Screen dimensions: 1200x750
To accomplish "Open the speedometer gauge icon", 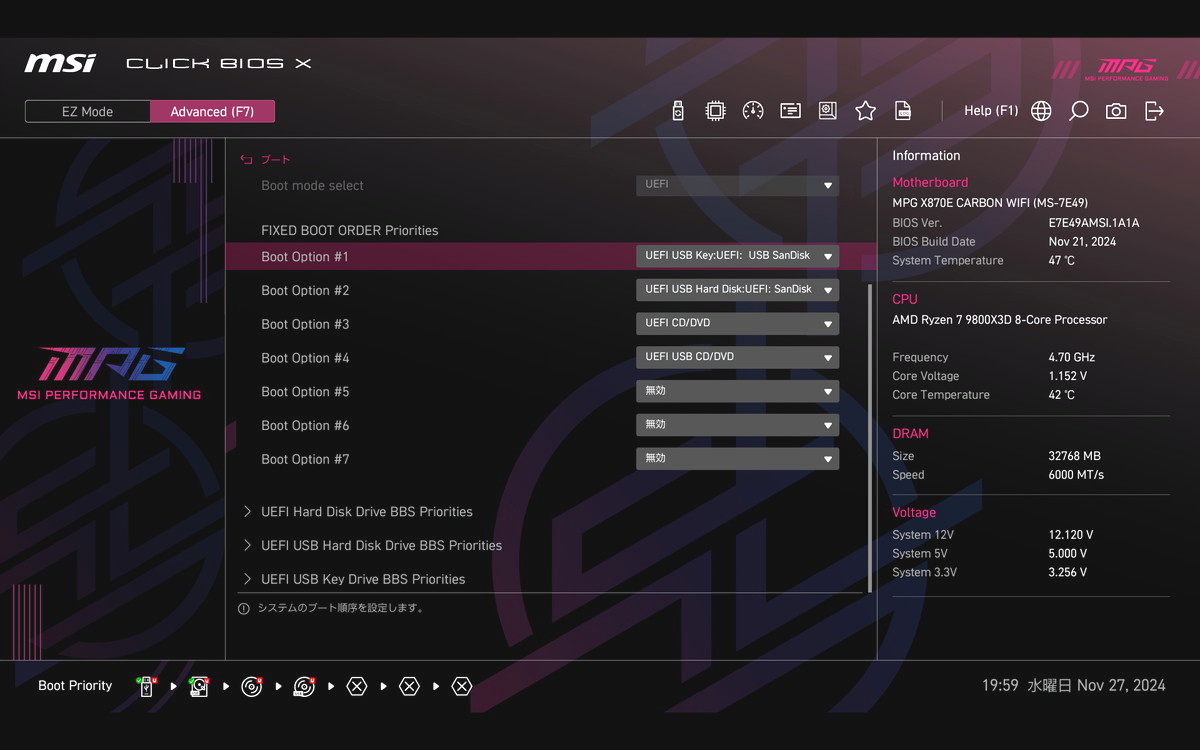I will [753, 111].
